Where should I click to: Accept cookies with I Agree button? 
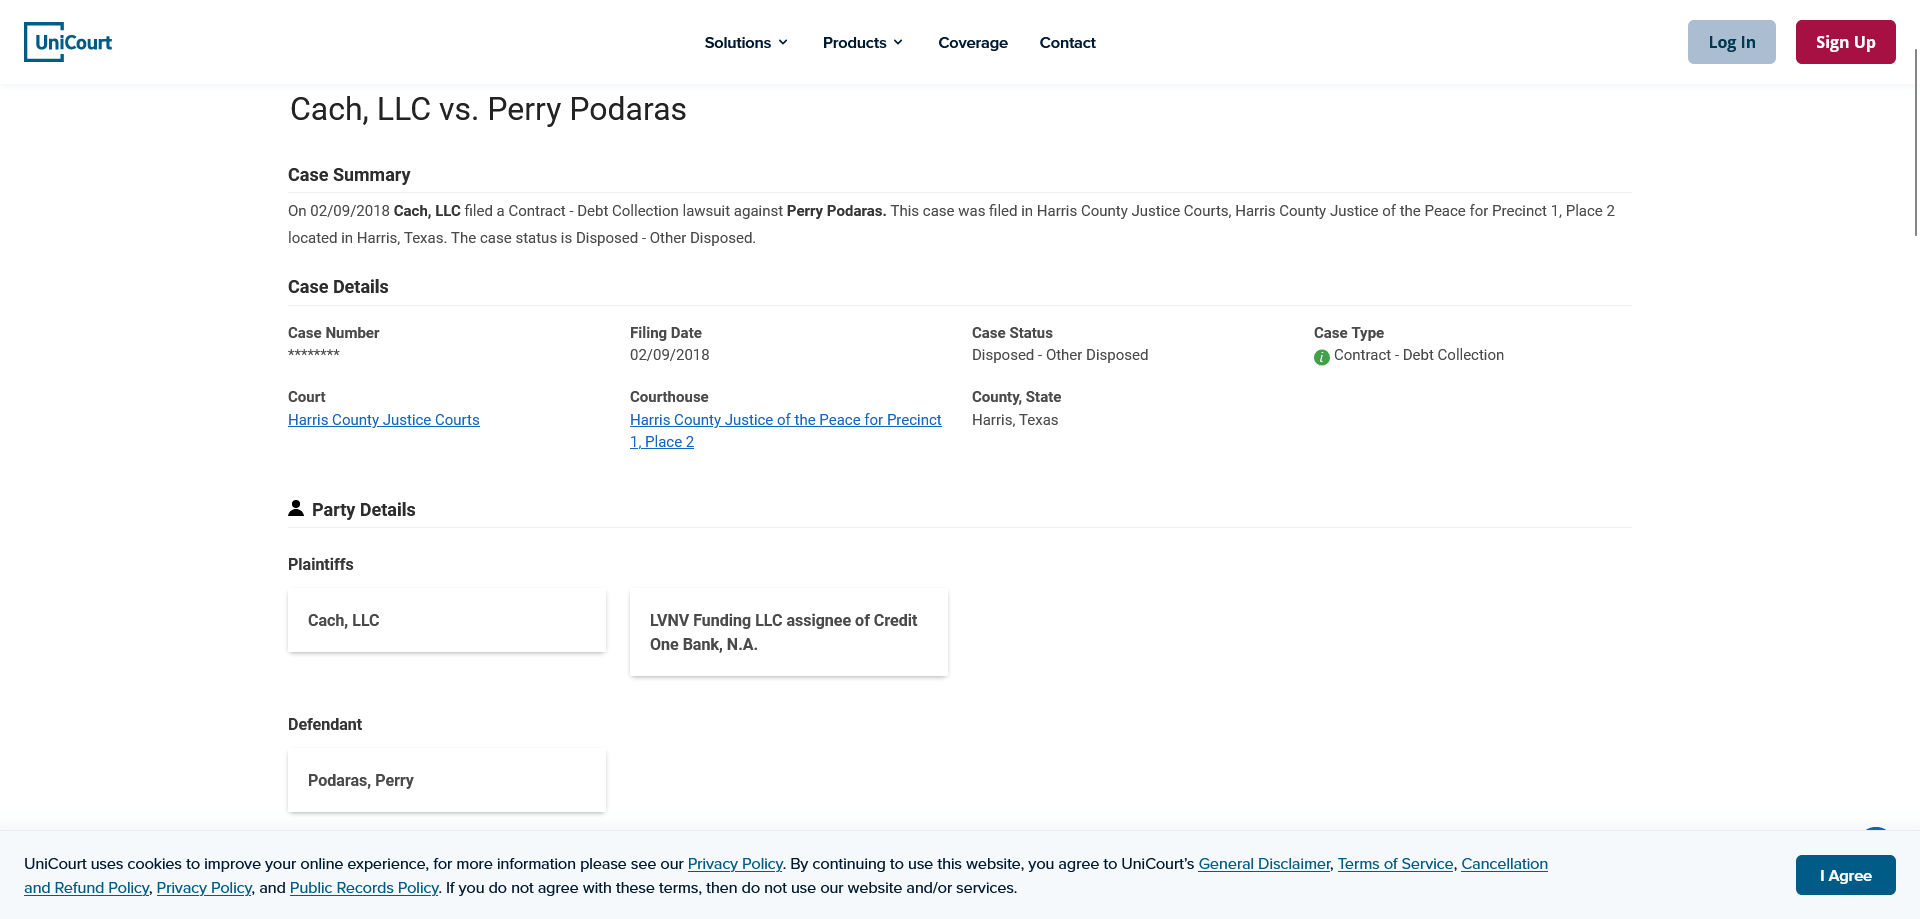pyautogui.click(x=1846, y=875)
